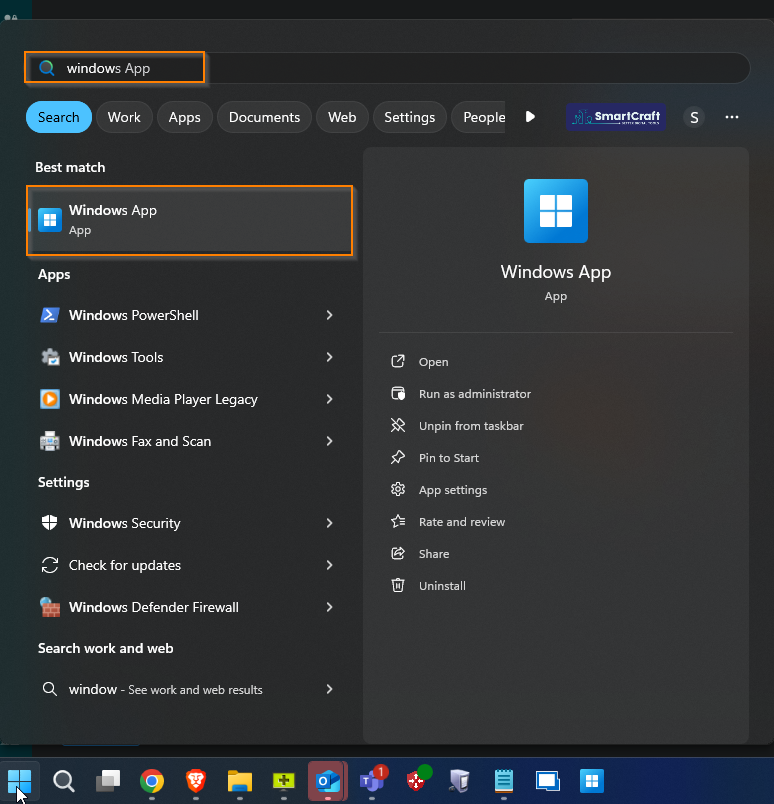Expand Windows Fax and Scan chevron

click(329, 441)
